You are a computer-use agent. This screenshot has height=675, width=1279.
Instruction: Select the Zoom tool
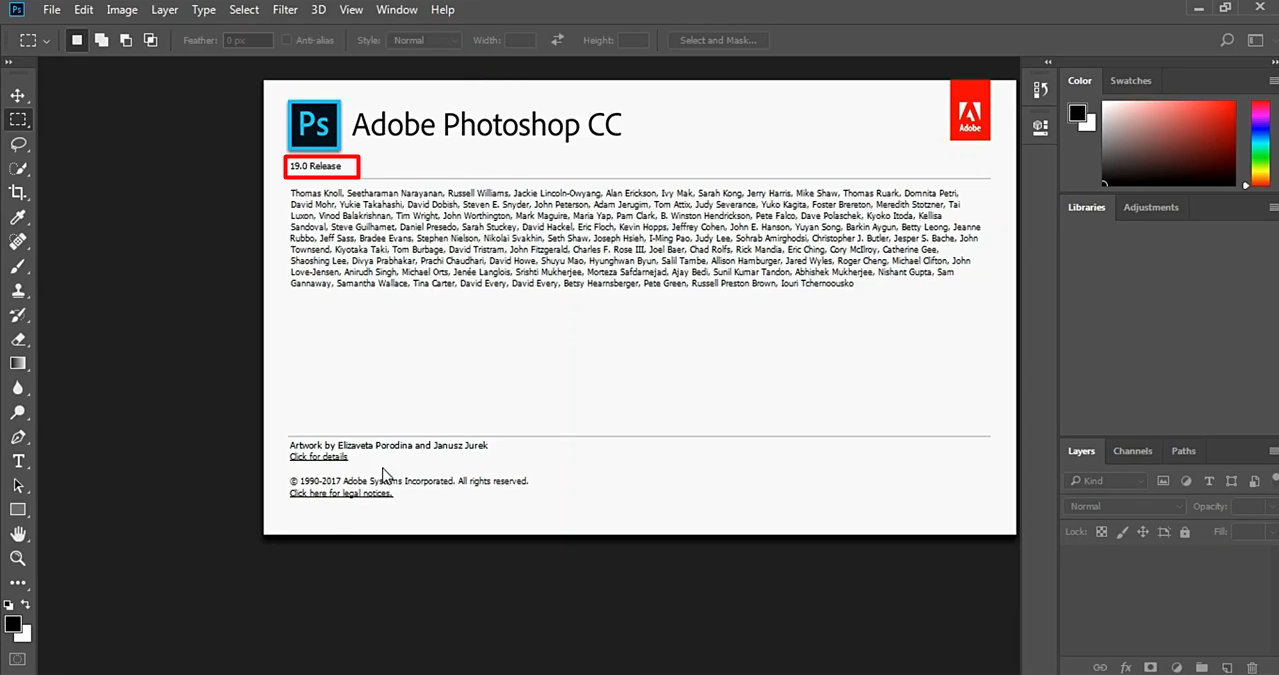(x=18, y=558)
